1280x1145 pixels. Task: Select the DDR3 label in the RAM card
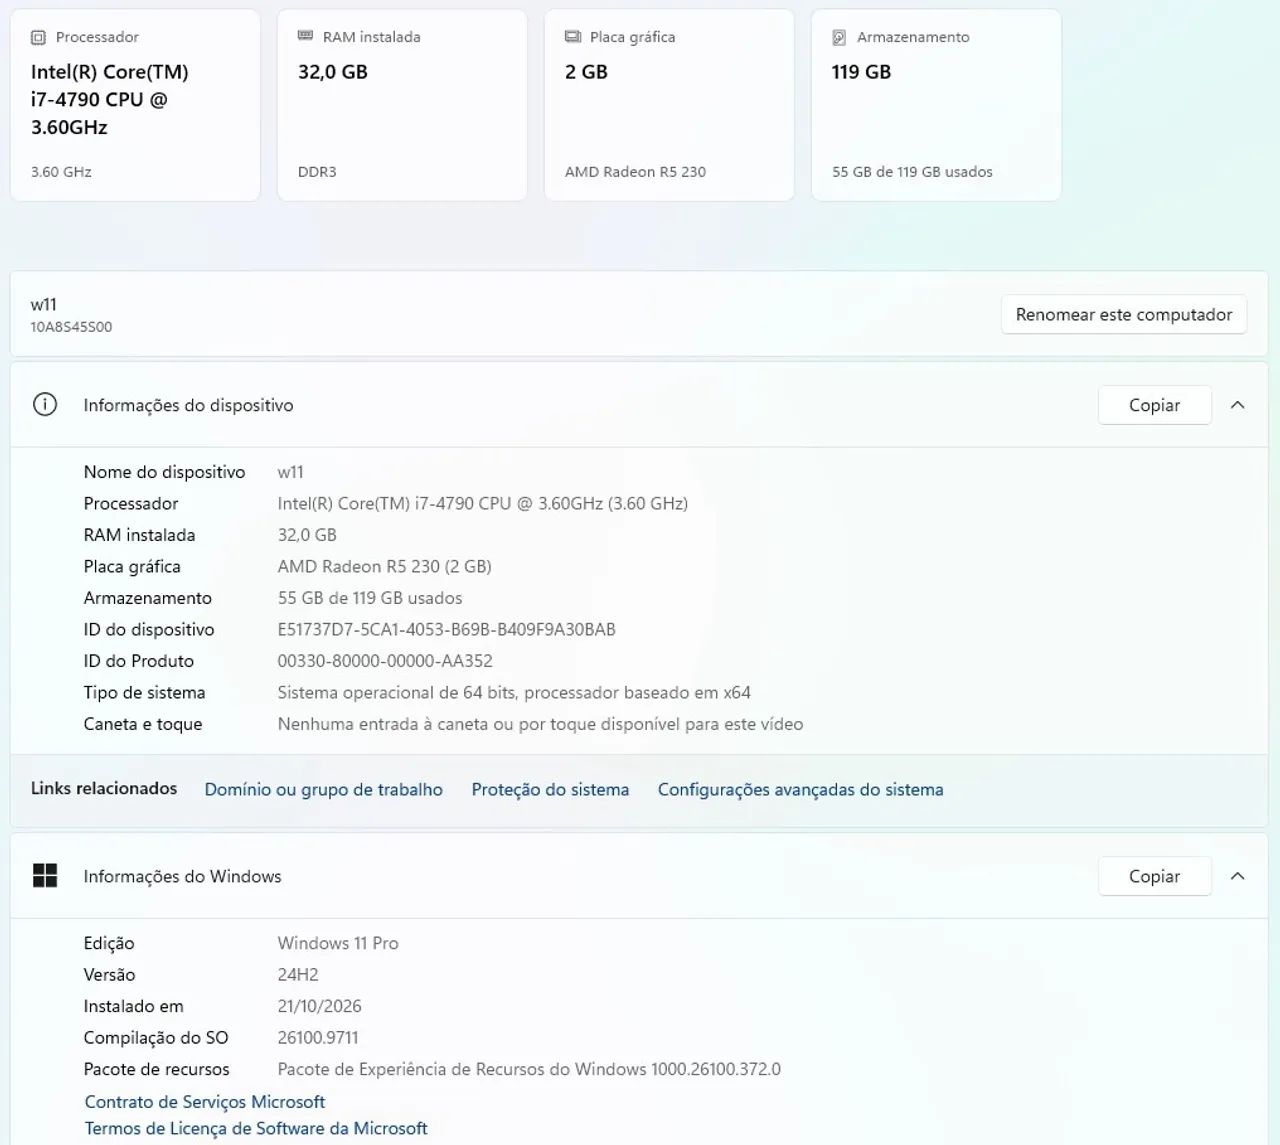click(x=317, y=172)
